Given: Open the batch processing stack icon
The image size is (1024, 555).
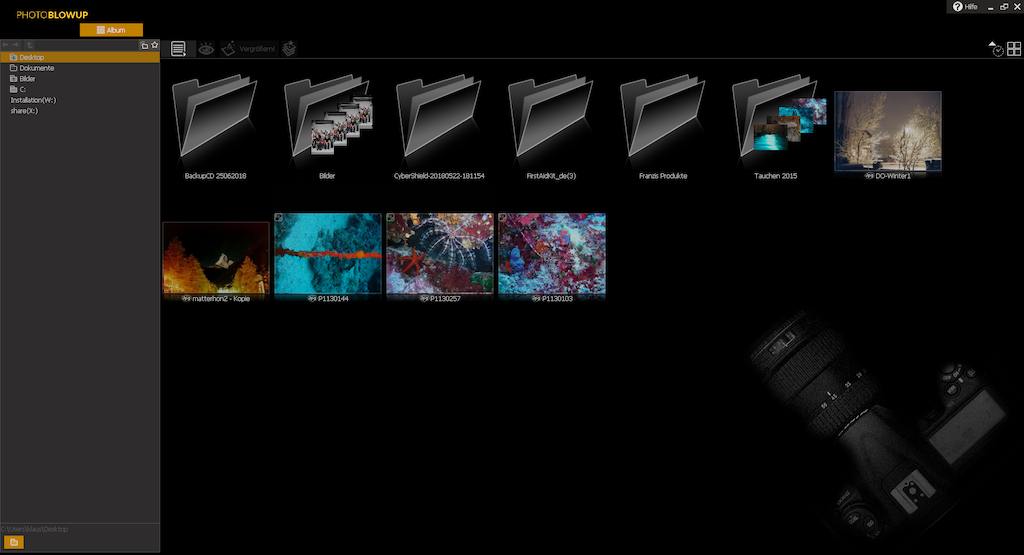Looking at the screenshot, I should pyautogui.click(x=289, y=48).
